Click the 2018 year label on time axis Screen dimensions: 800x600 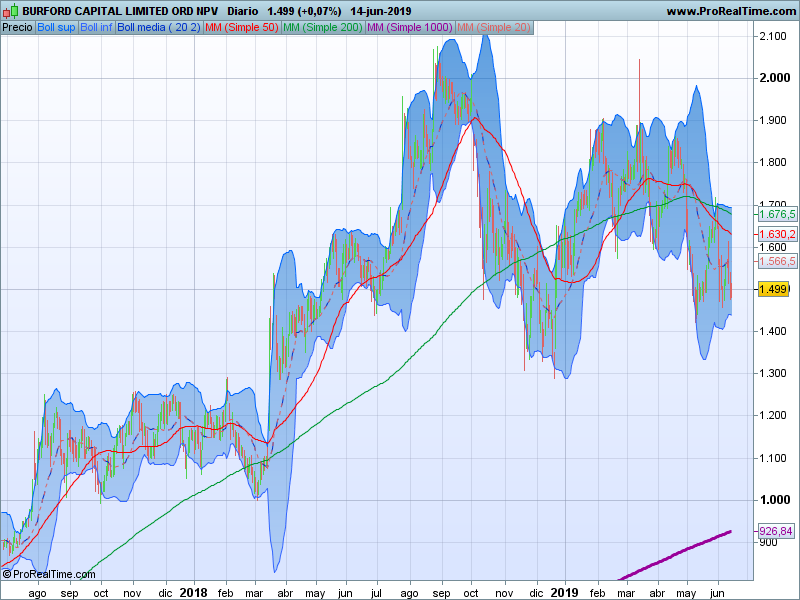tap(194, 593)
